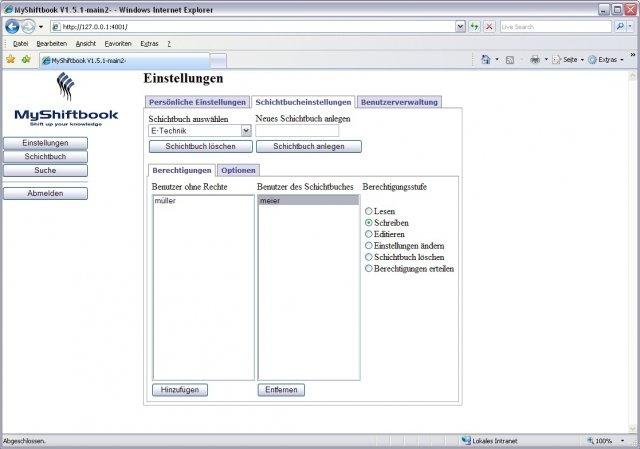Viewport: 640px width, 449px height.
Task: Click the MyShiftbook logo
Action: pos(66,99)
